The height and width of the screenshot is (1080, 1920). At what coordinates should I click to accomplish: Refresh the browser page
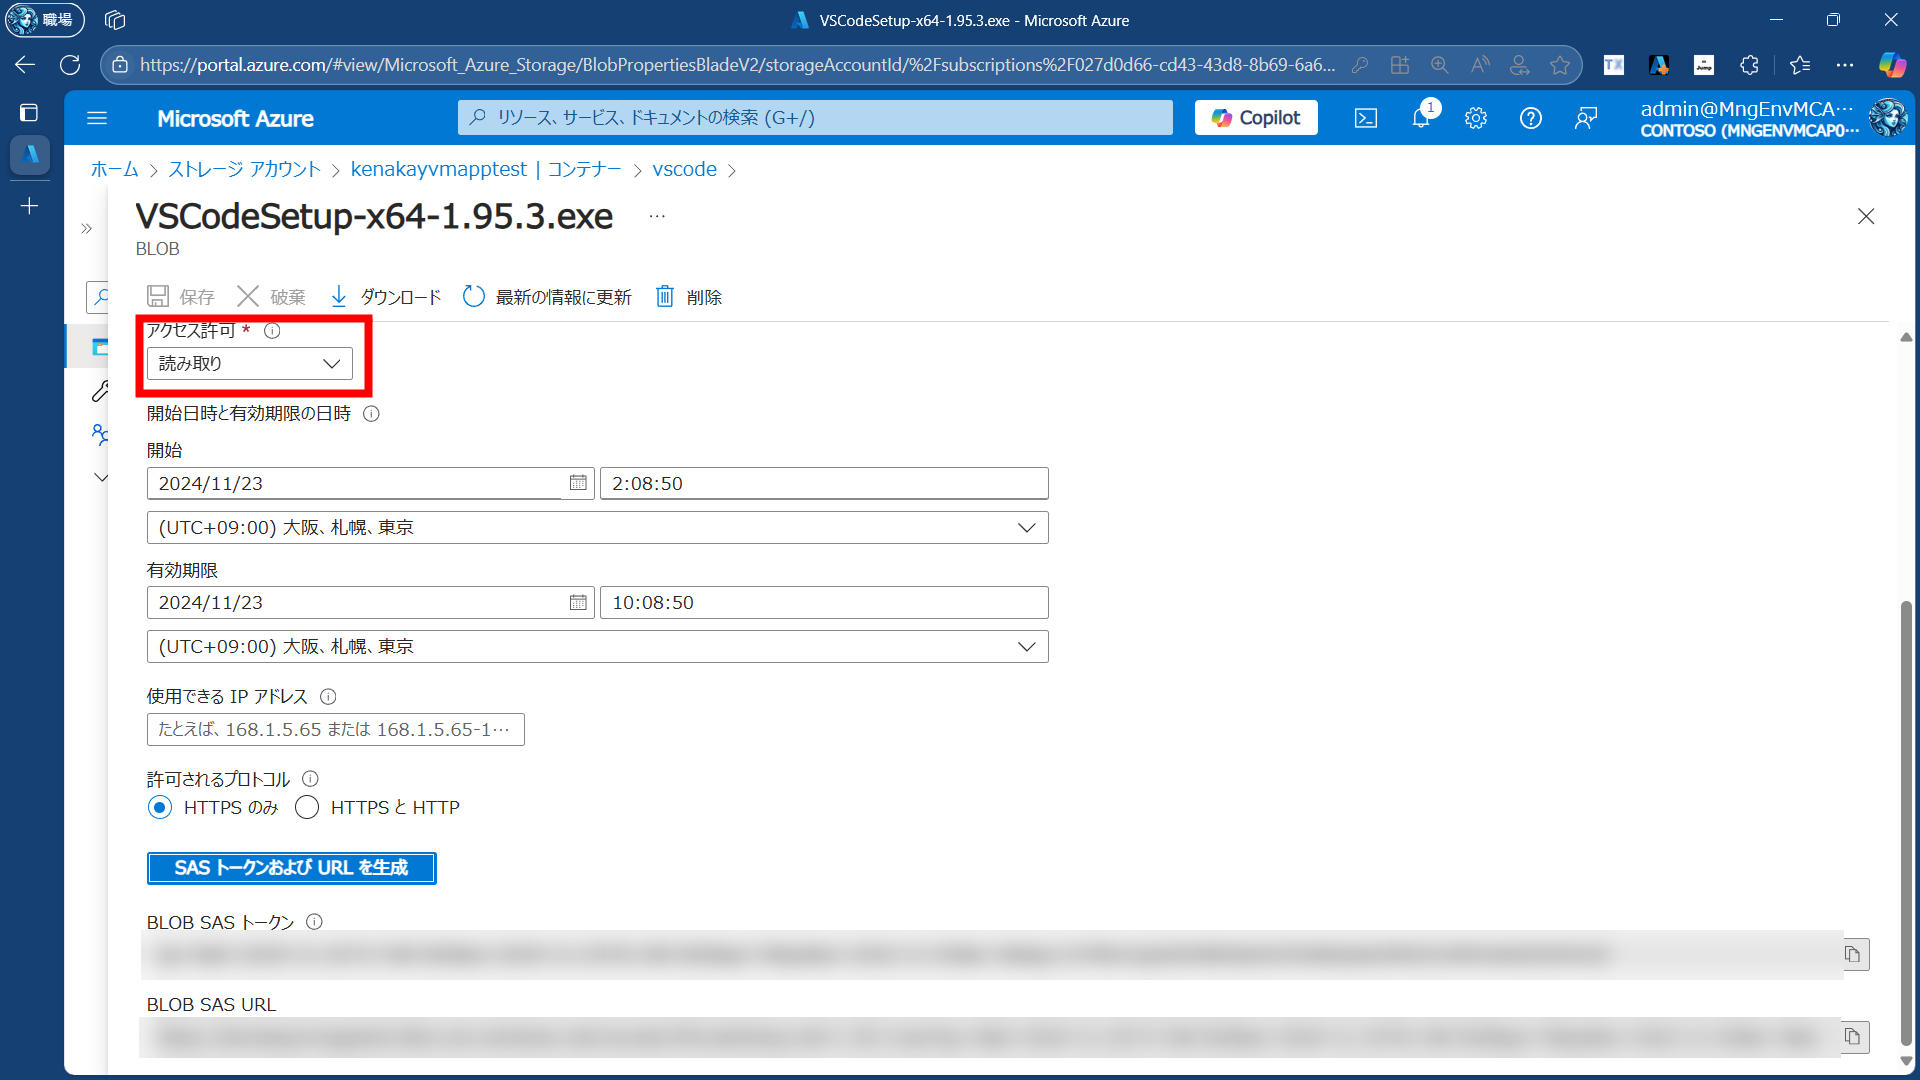tap(70, 65)
